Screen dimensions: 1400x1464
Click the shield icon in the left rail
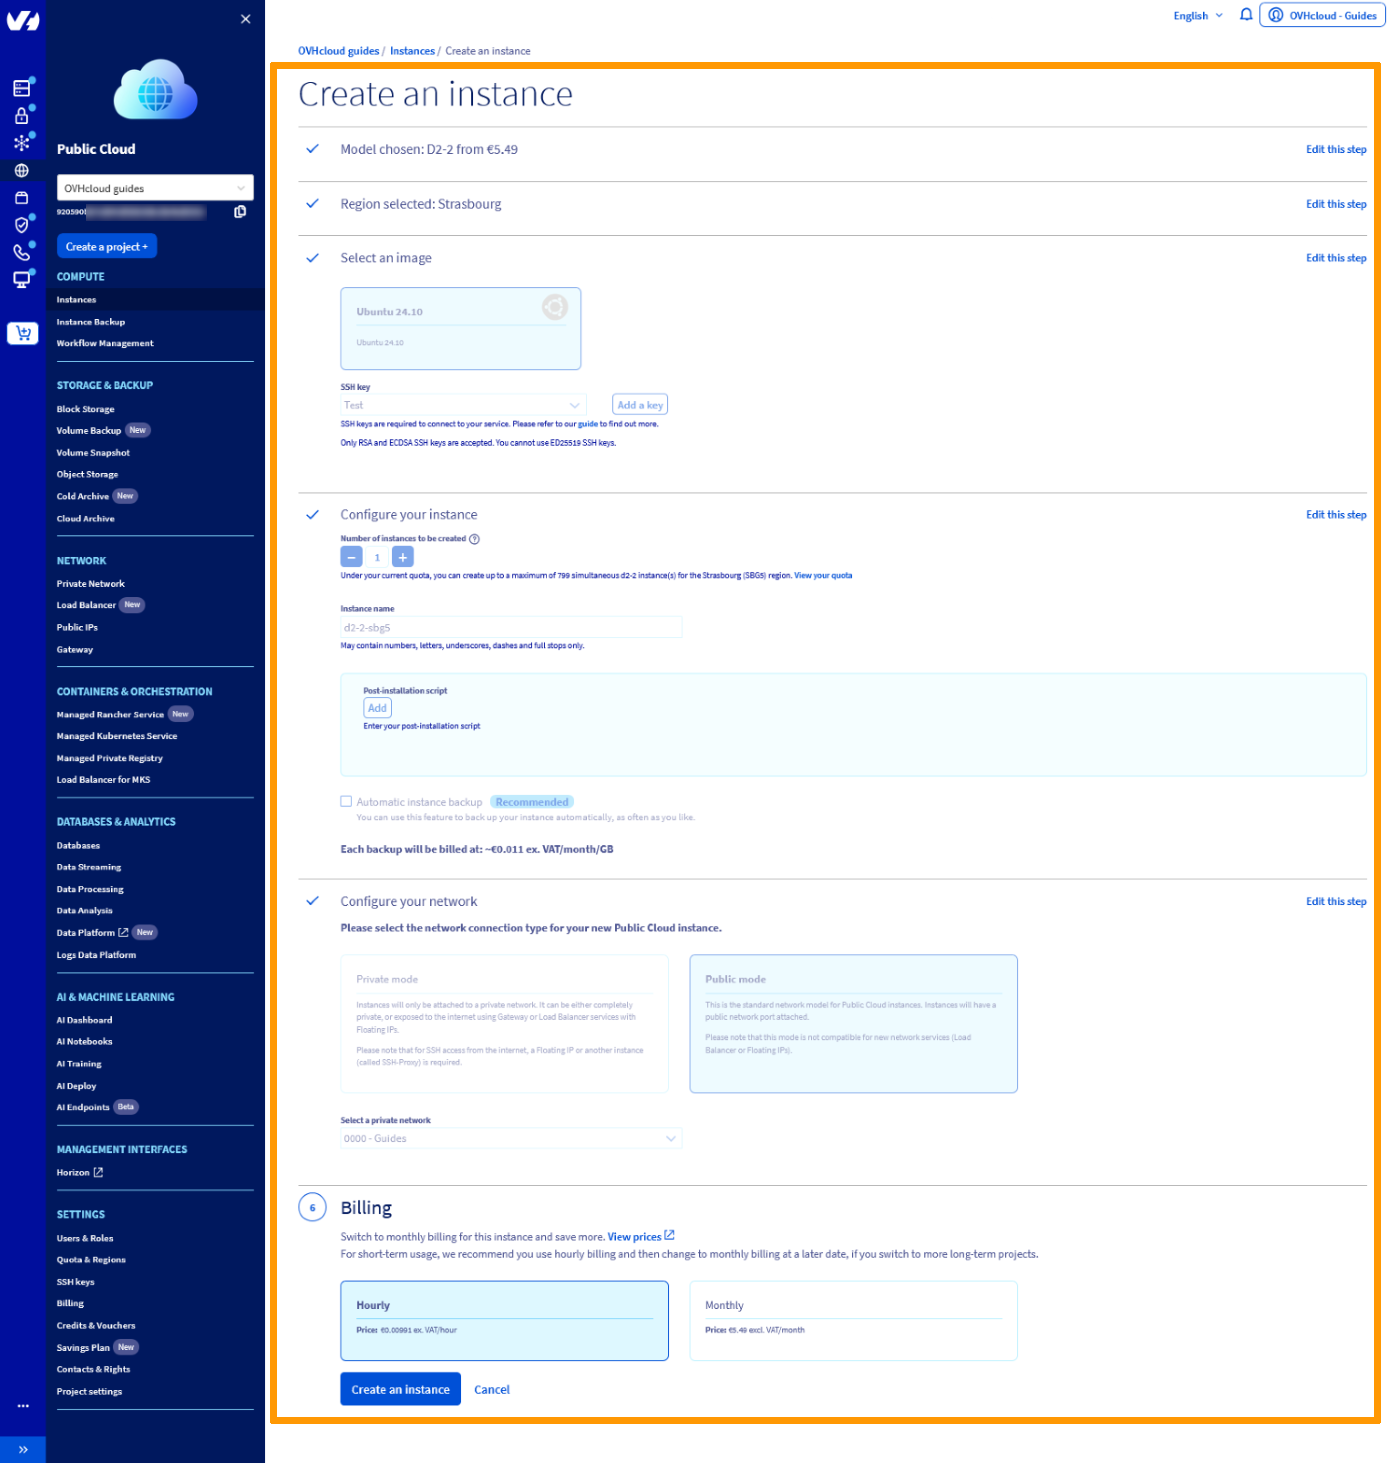click(22, 225)
